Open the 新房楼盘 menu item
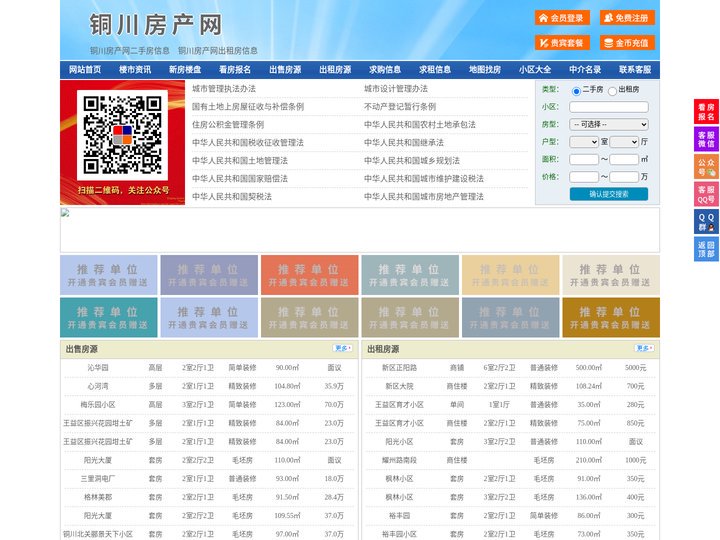720x540 pixels. pos(185,70)
